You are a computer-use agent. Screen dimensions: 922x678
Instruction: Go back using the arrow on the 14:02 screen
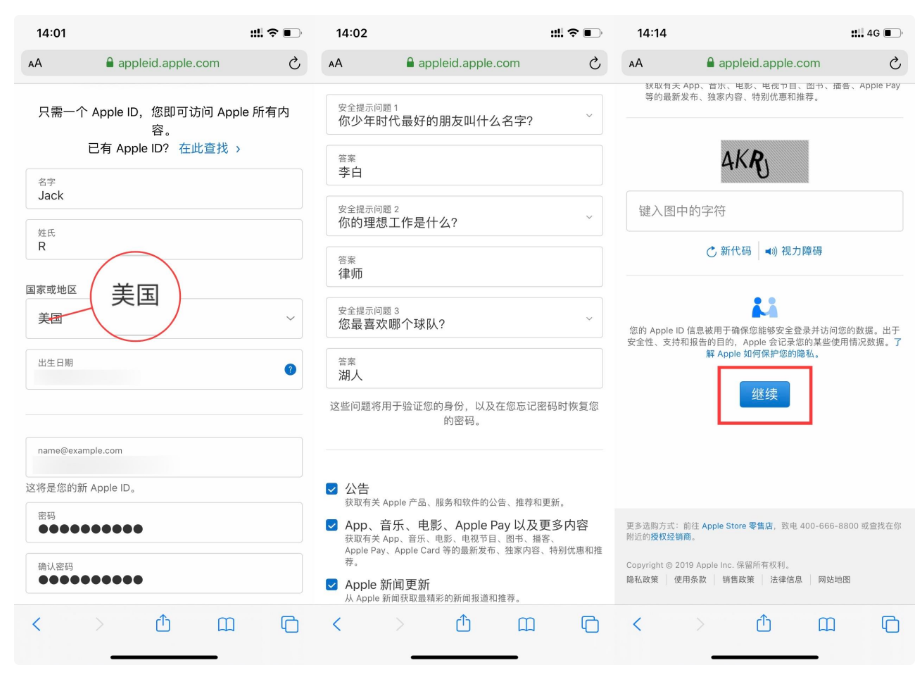point(337,624)
